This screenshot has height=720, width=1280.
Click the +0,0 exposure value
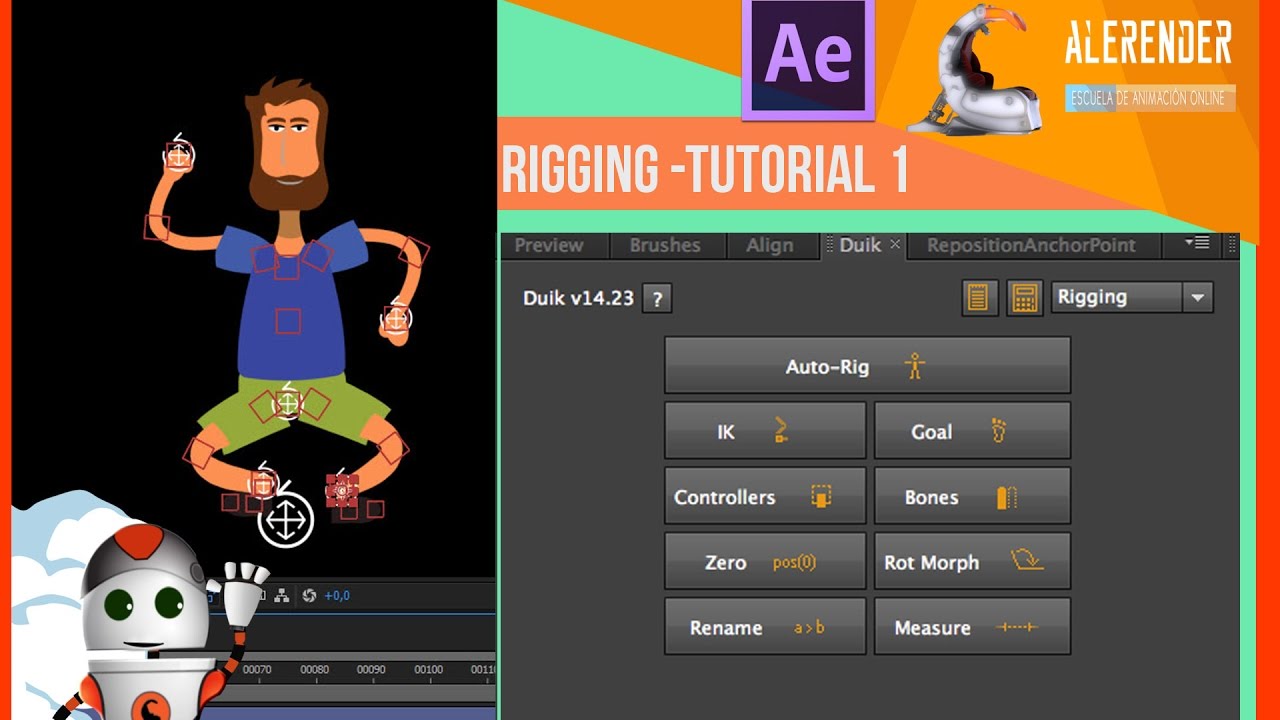pyautogui.click(x=338, y=596)
